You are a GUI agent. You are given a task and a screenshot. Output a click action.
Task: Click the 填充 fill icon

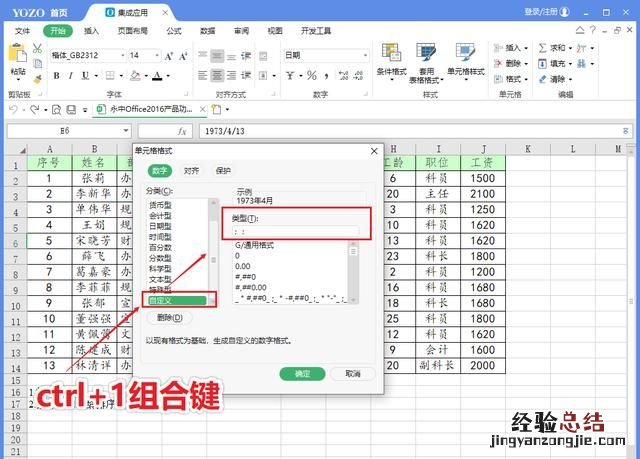tap(542, 64)
